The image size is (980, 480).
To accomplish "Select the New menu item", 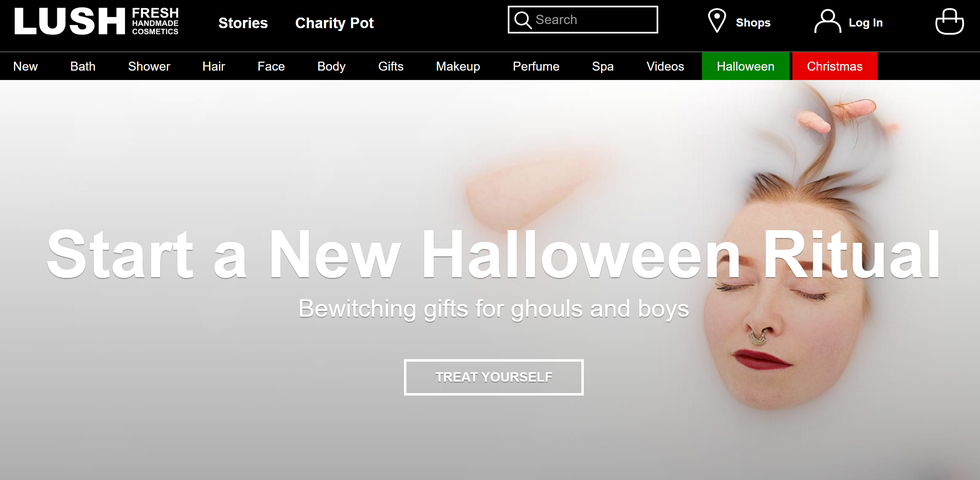I will [25, 66].
